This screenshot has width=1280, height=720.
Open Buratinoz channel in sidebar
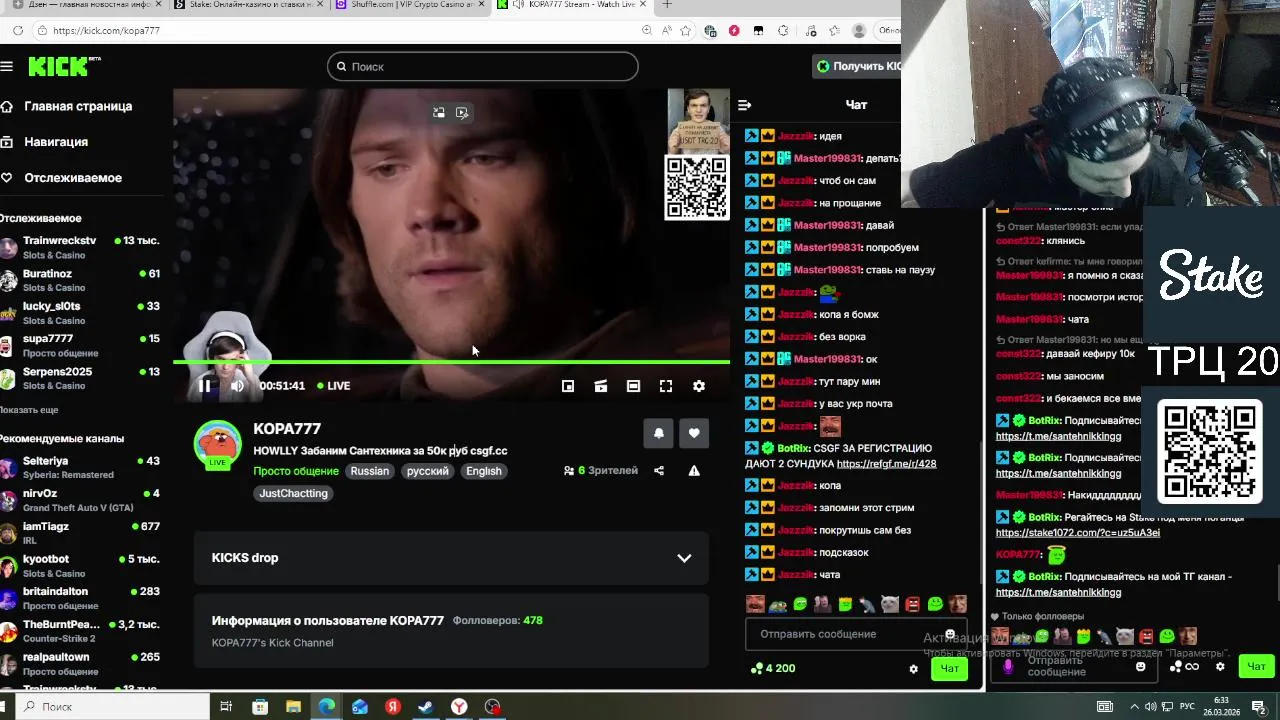80,280
